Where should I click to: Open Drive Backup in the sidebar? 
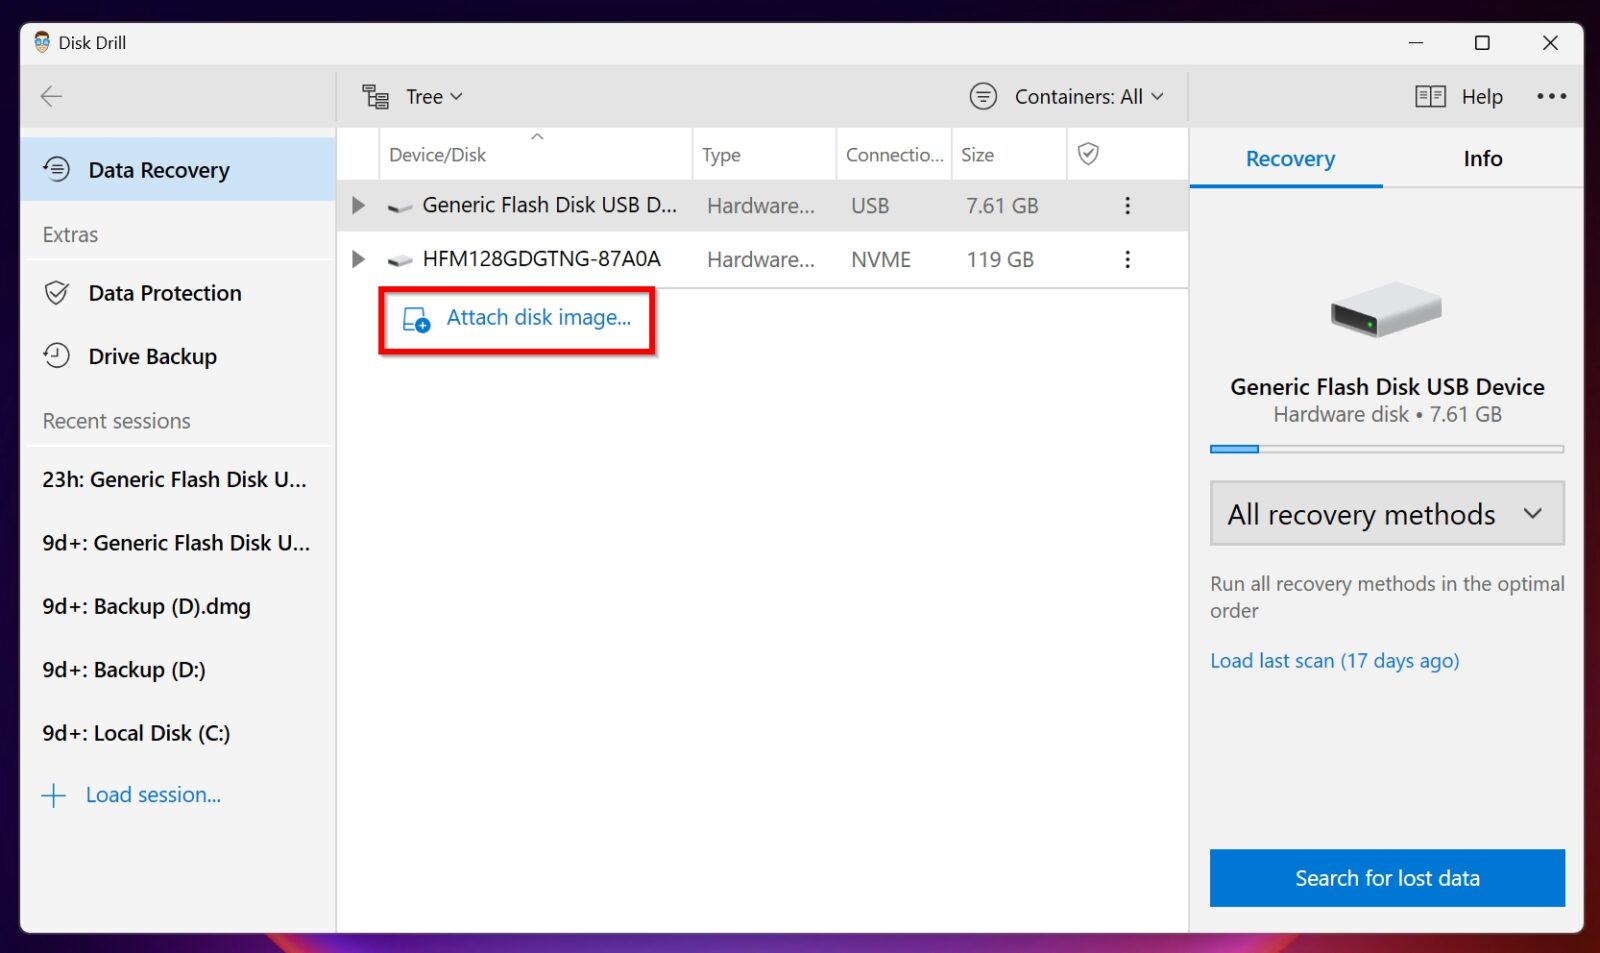57,356
